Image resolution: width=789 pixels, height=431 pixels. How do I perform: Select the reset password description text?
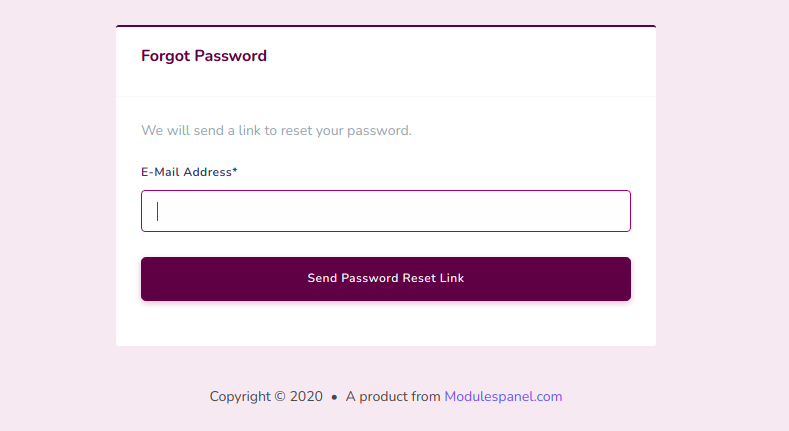coord(276,130)
